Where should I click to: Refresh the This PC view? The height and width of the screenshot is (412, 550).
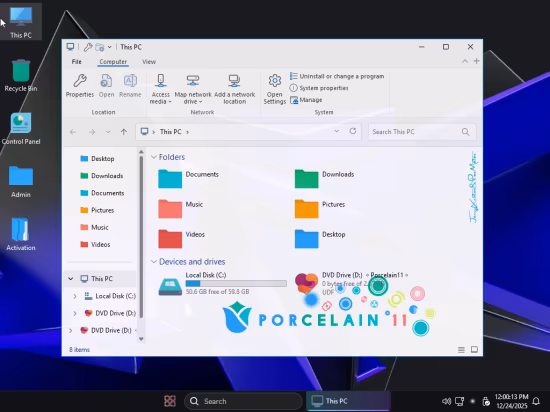[x=353, y=131]
